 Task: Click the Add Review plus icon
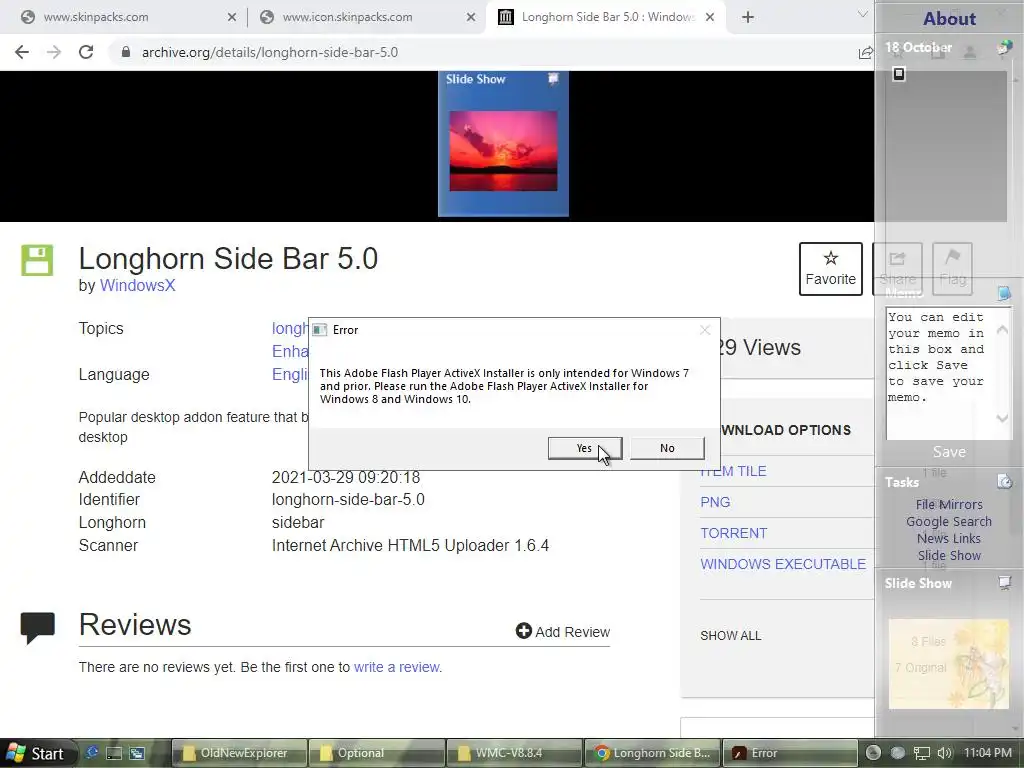point(524,631)
